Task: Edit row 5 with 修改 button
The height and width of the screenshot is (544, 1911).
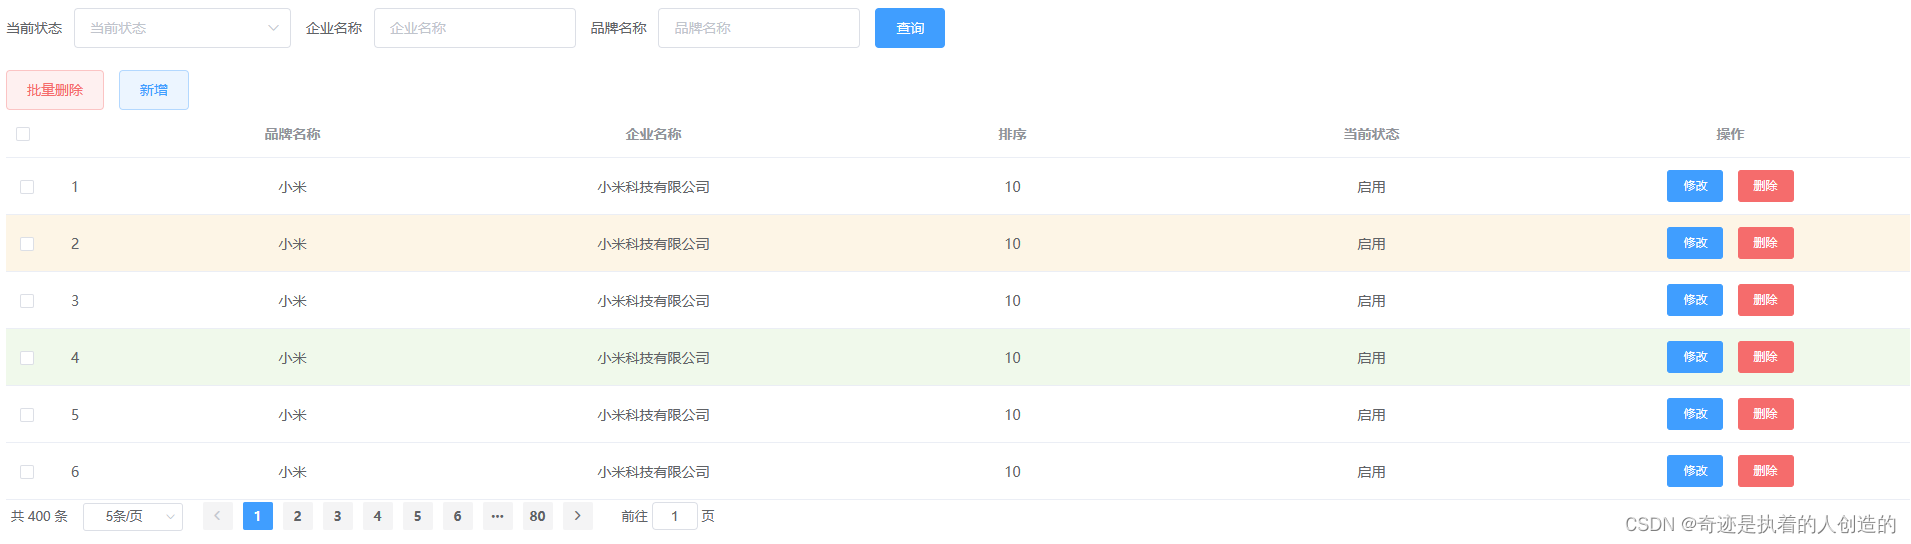Action: click(x=1694, y=414)
